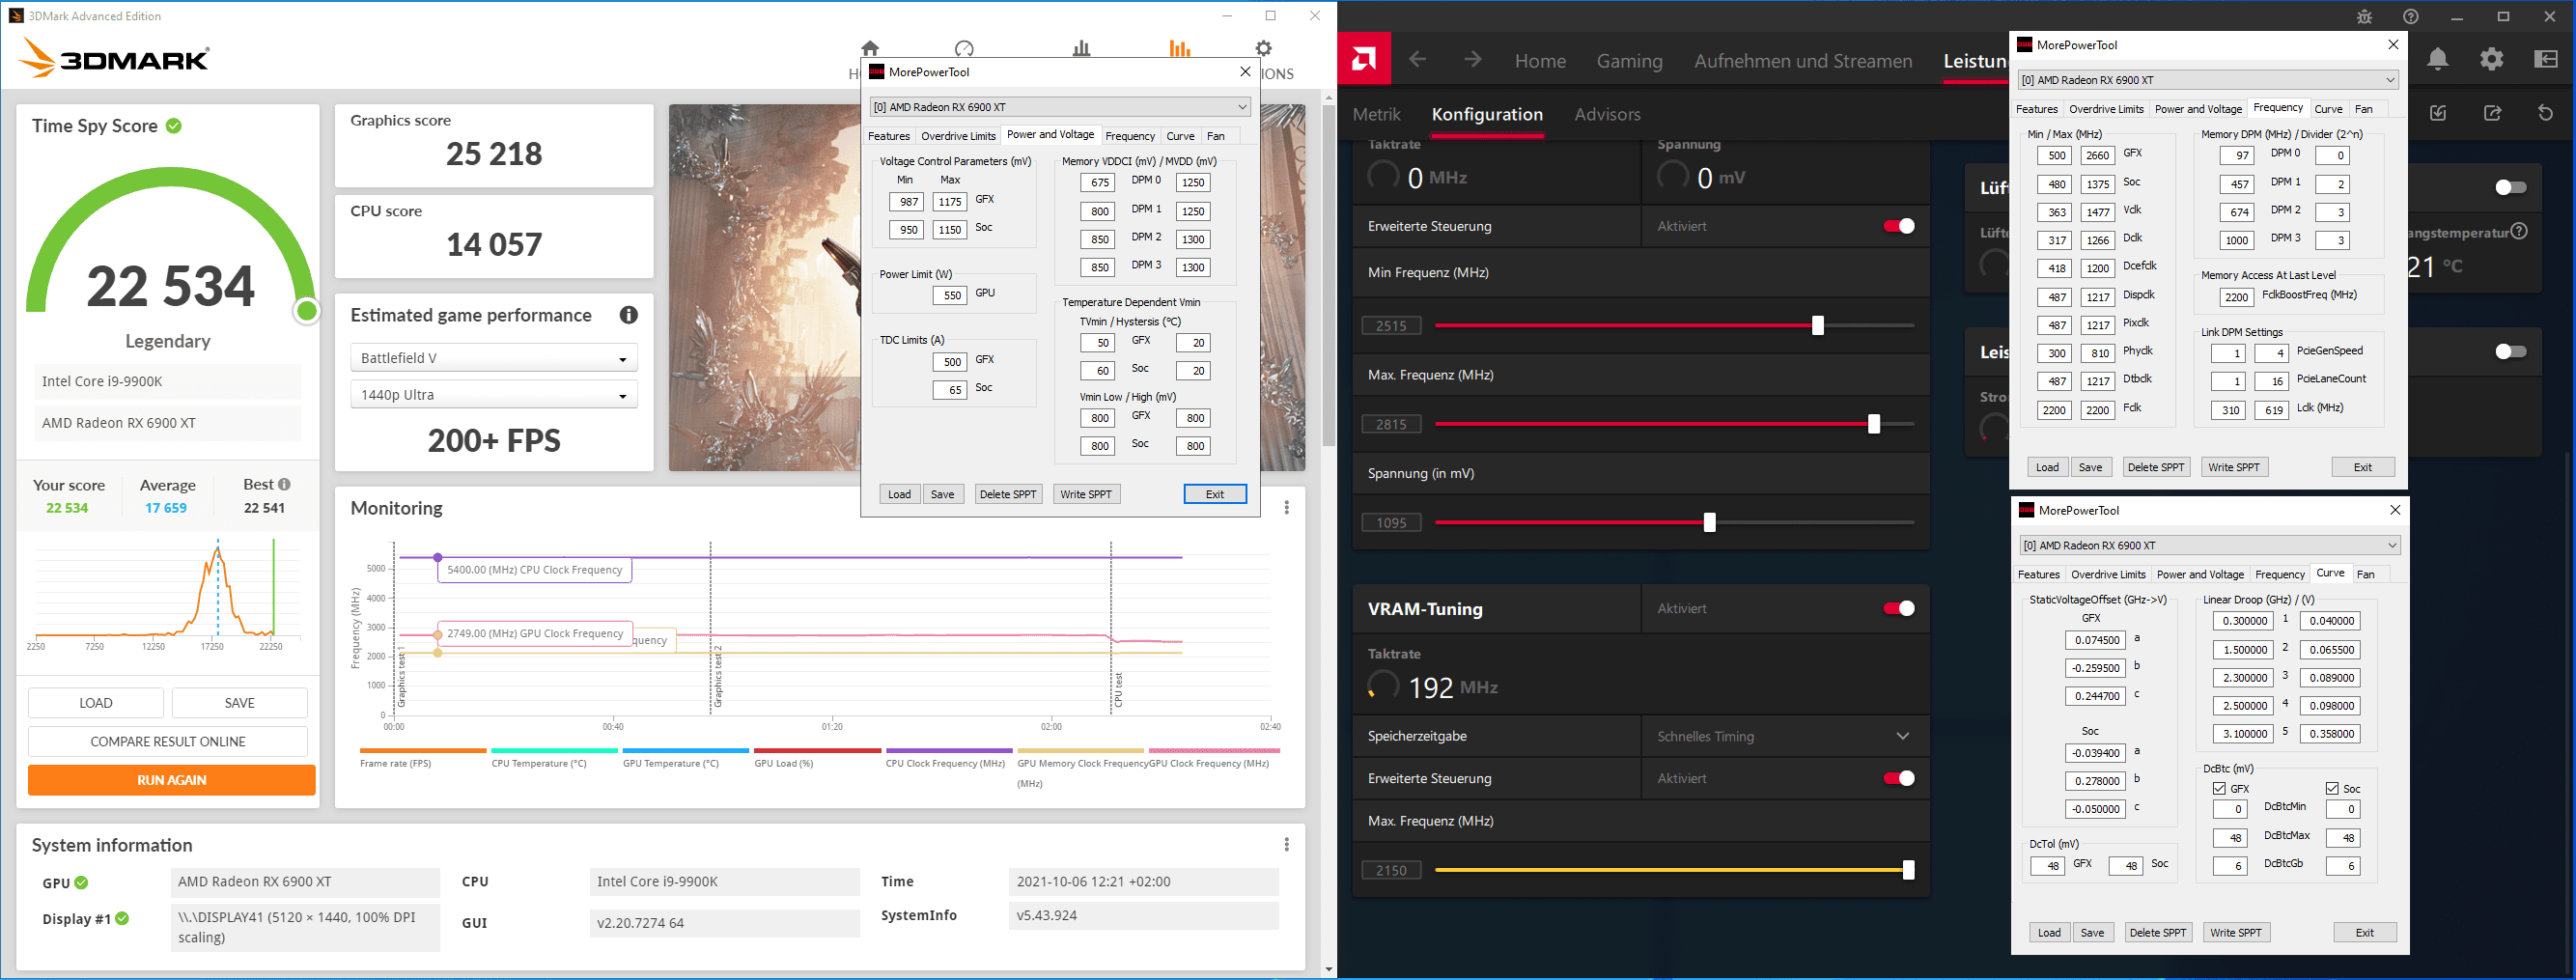Image resolution: width=2576 pixels, height=980 pixels.
Task: Click Write SPPT in Power and Voltage MorePowerTool
Action: [1086, 494]
